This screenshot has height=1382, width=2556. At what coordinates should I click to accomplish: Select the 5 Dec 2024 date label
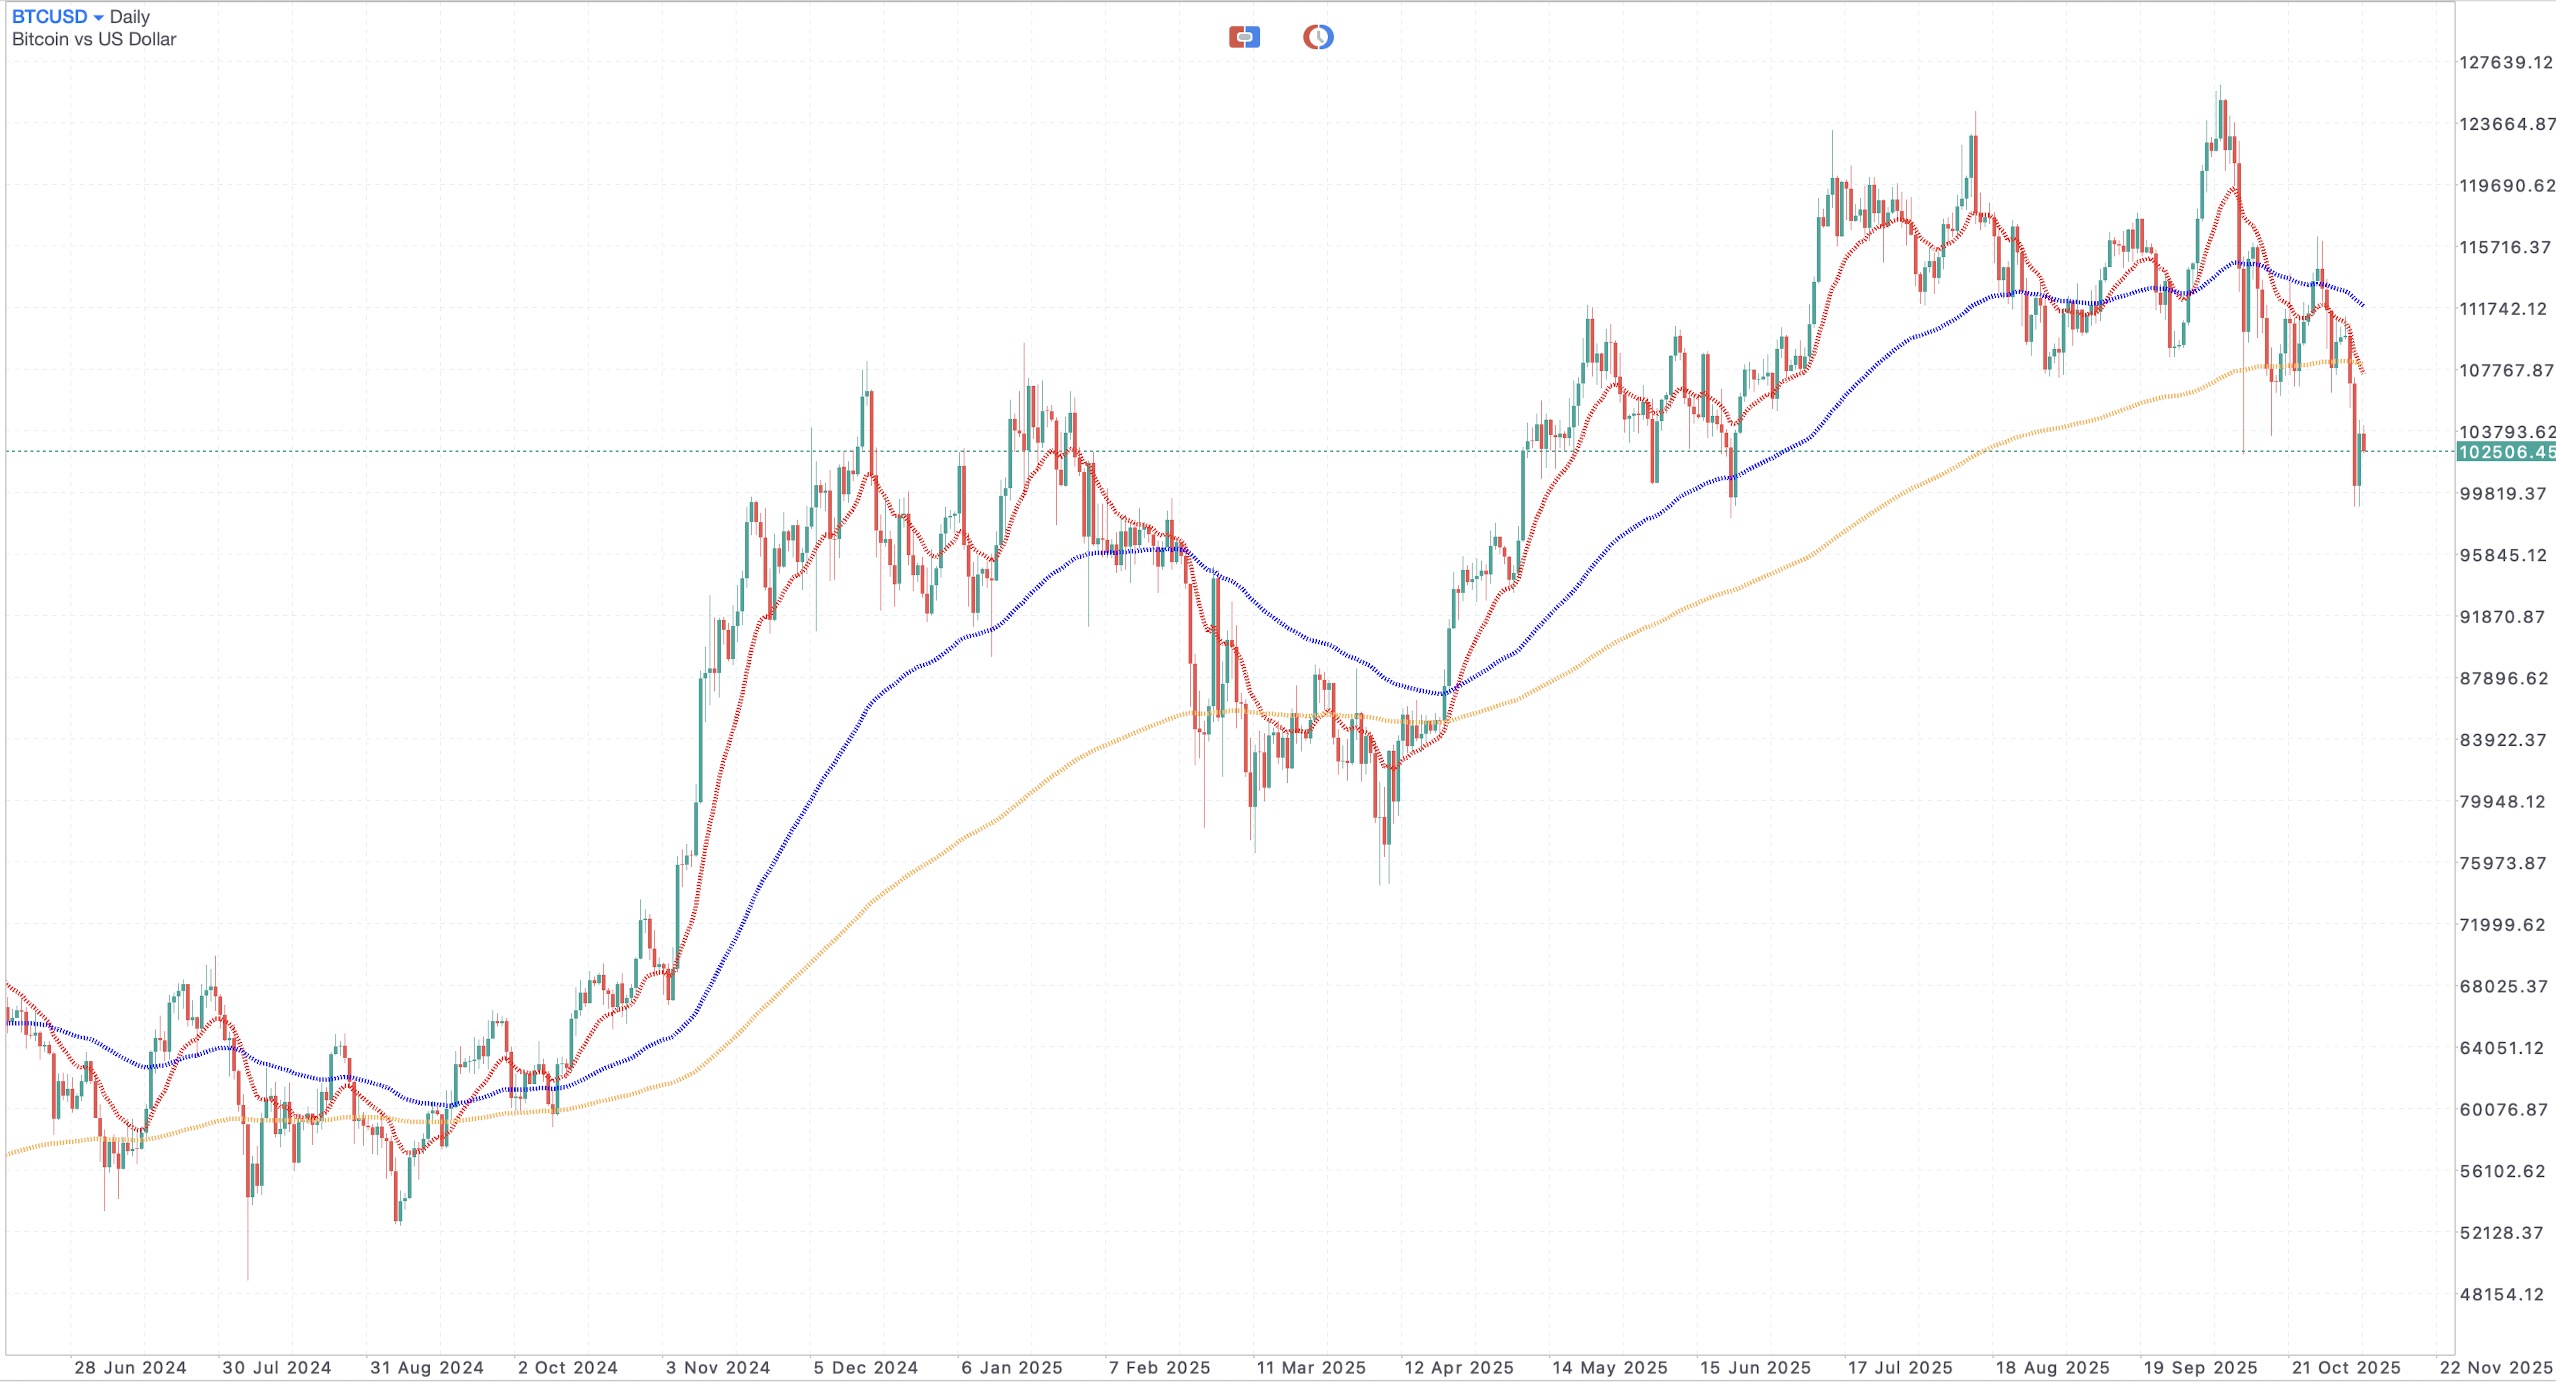click(x=866, y=1368)
